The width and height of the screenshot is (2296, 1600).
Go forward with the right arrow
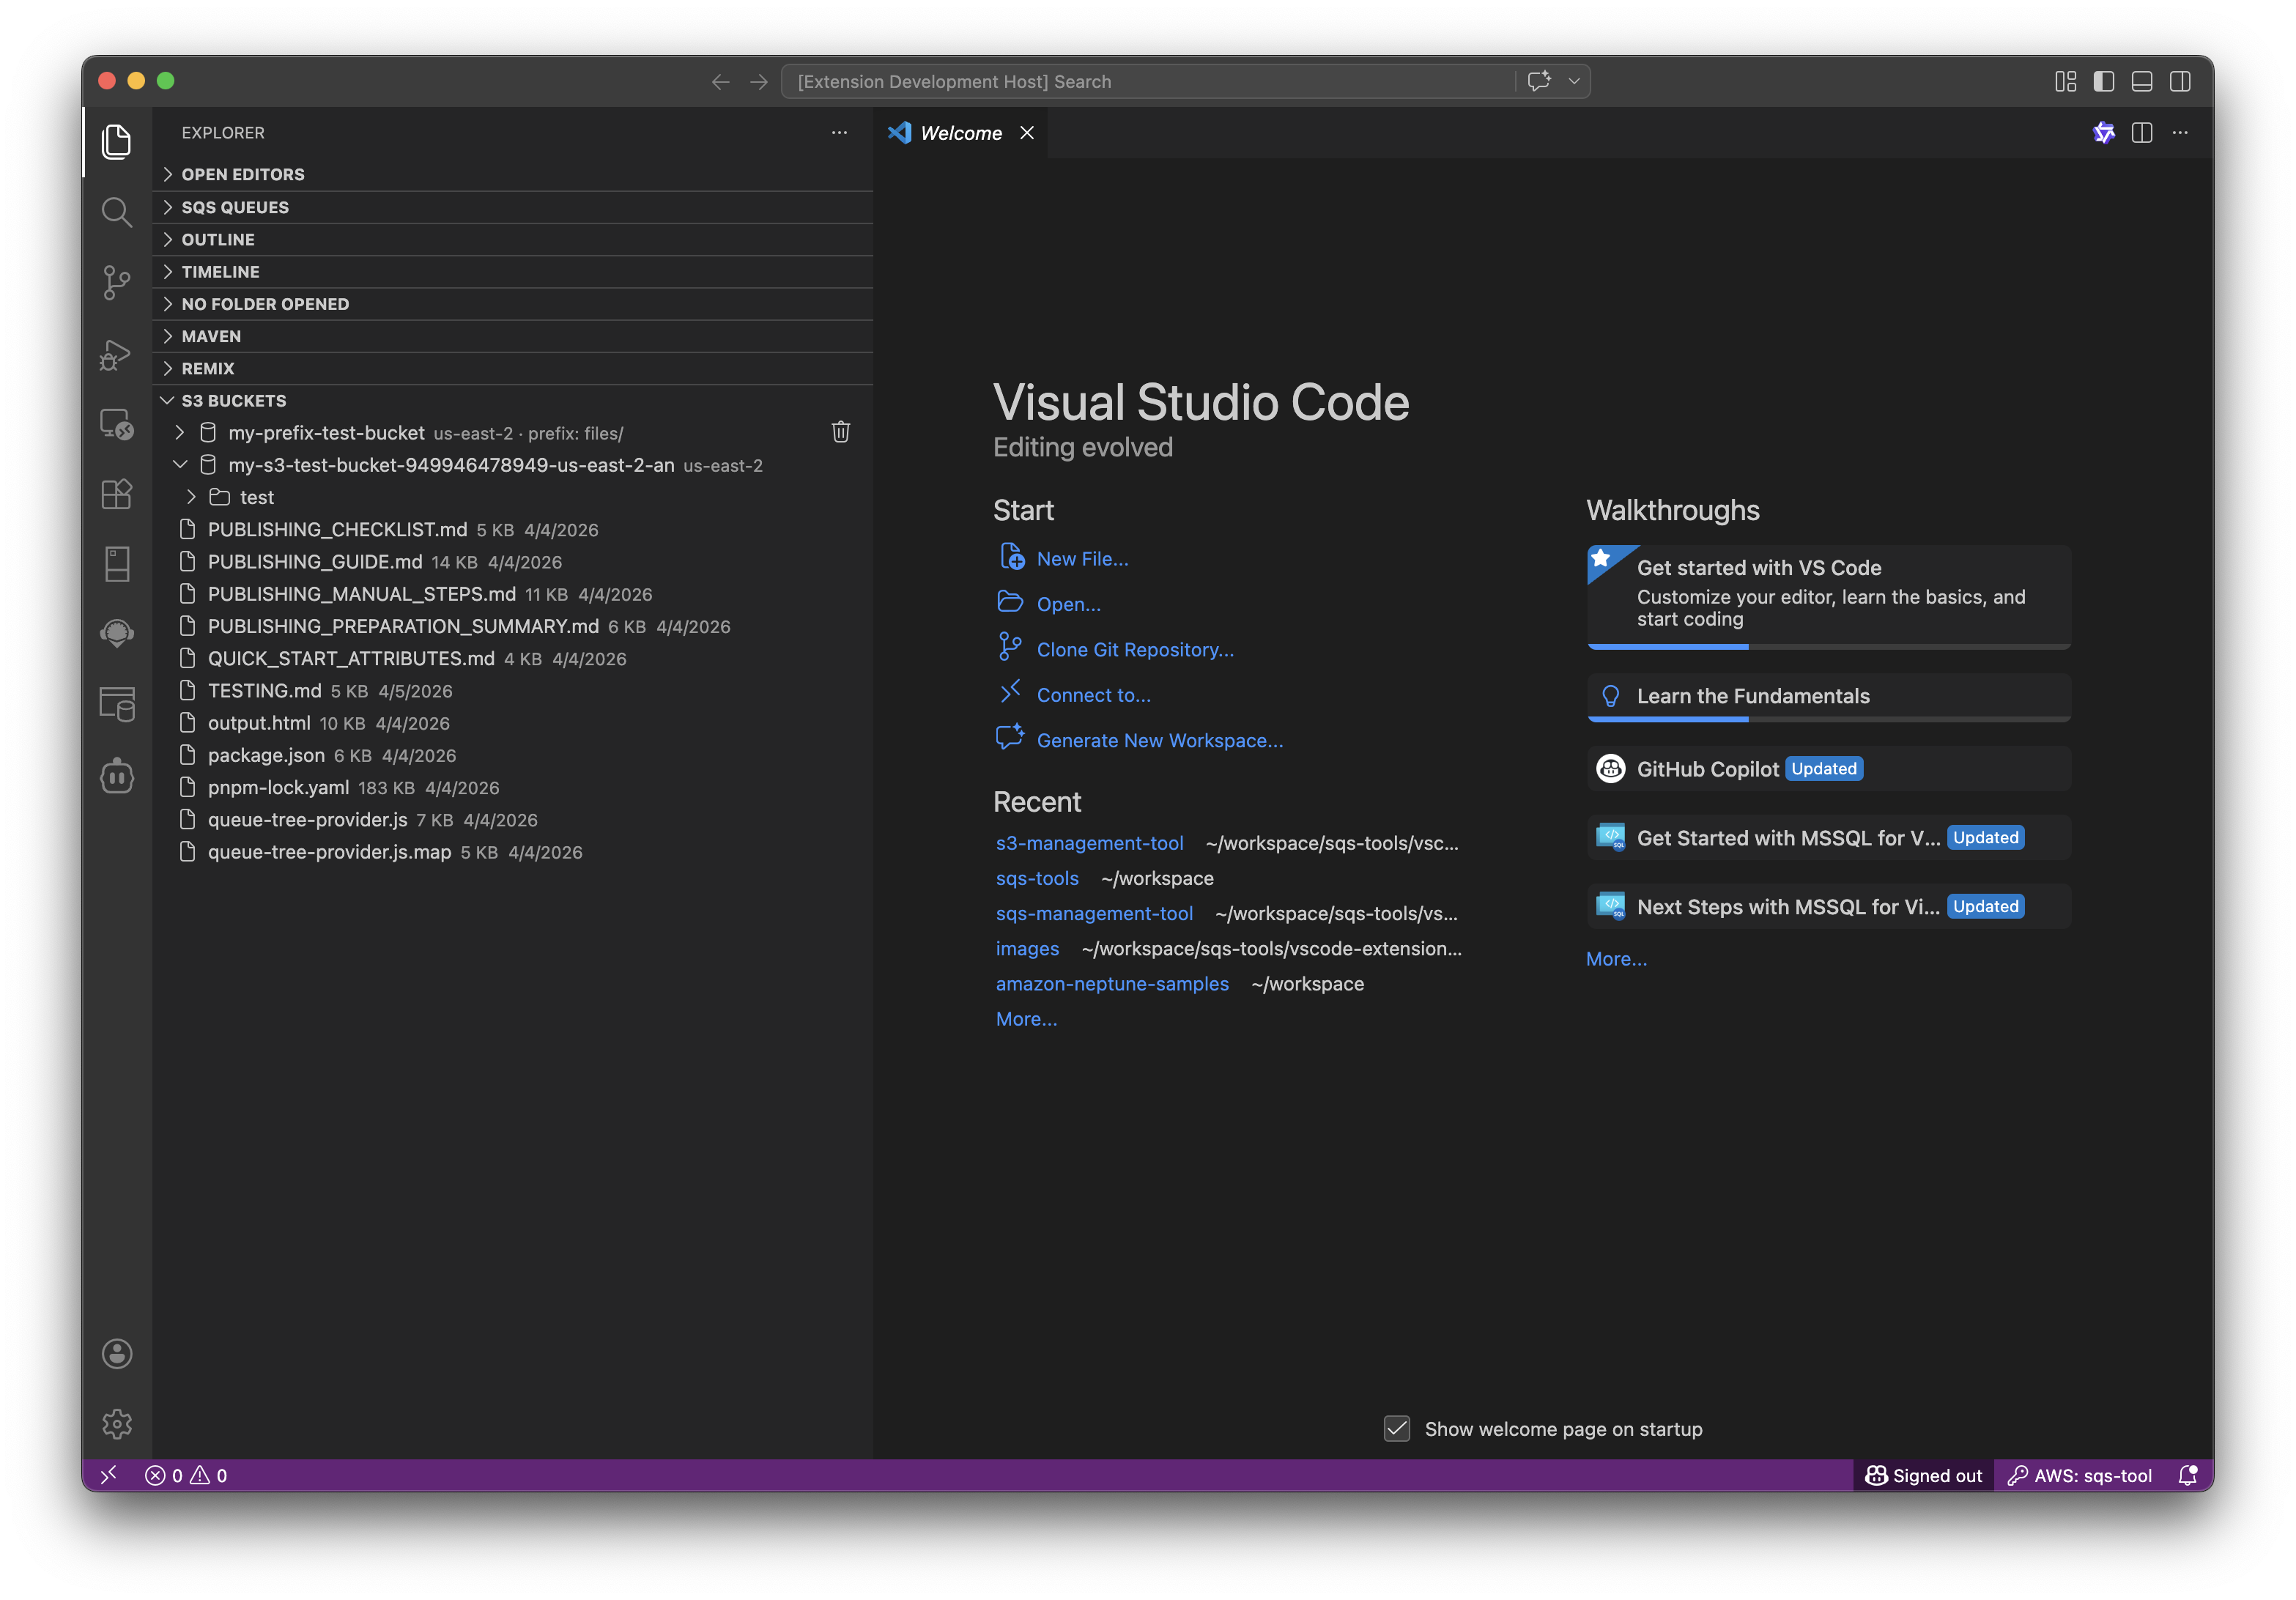pos(759,82)
